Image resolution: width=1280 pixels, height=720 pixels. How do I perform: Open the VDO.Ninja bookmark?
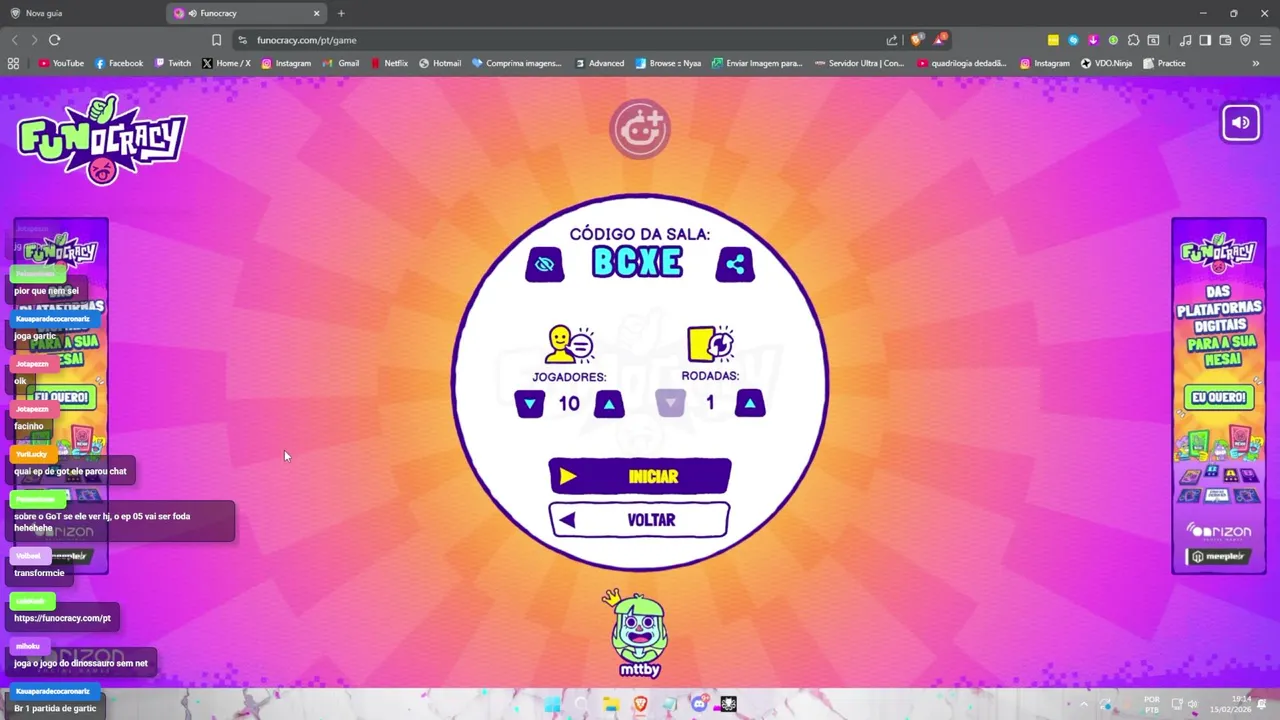click(1106, 63)
